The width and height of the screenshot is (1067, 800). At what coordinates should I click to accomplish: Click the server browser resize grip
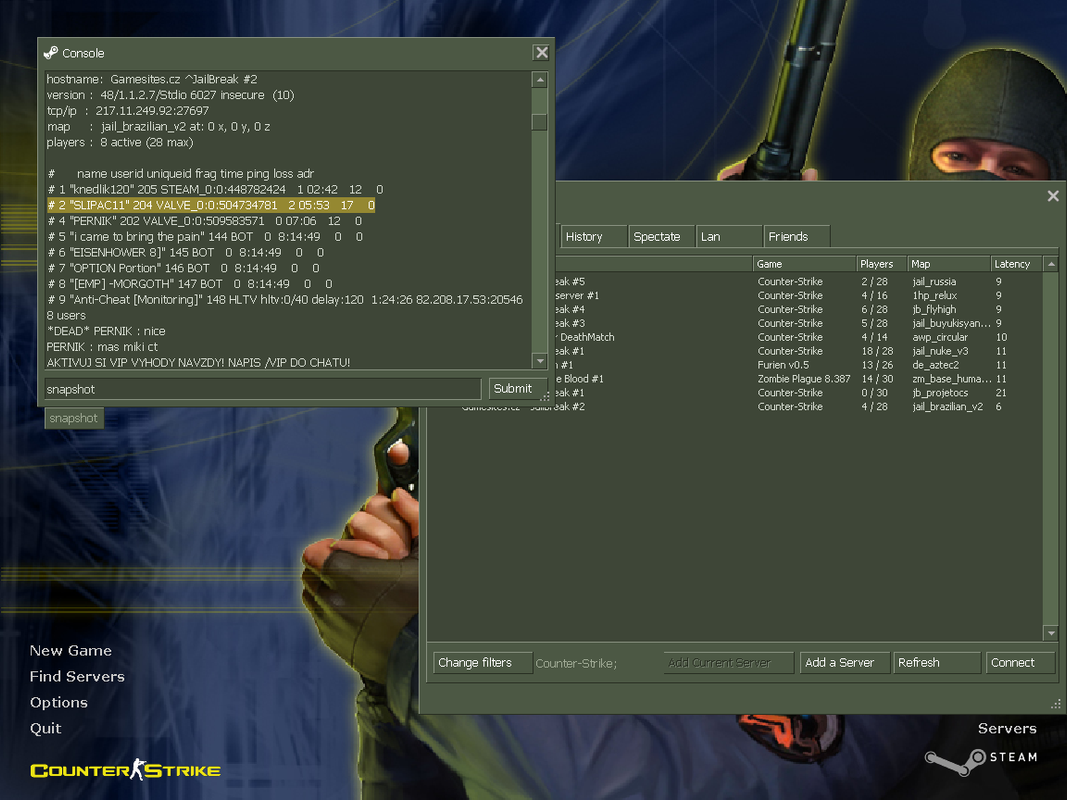pyautogui.click(x=1055, y=705)
